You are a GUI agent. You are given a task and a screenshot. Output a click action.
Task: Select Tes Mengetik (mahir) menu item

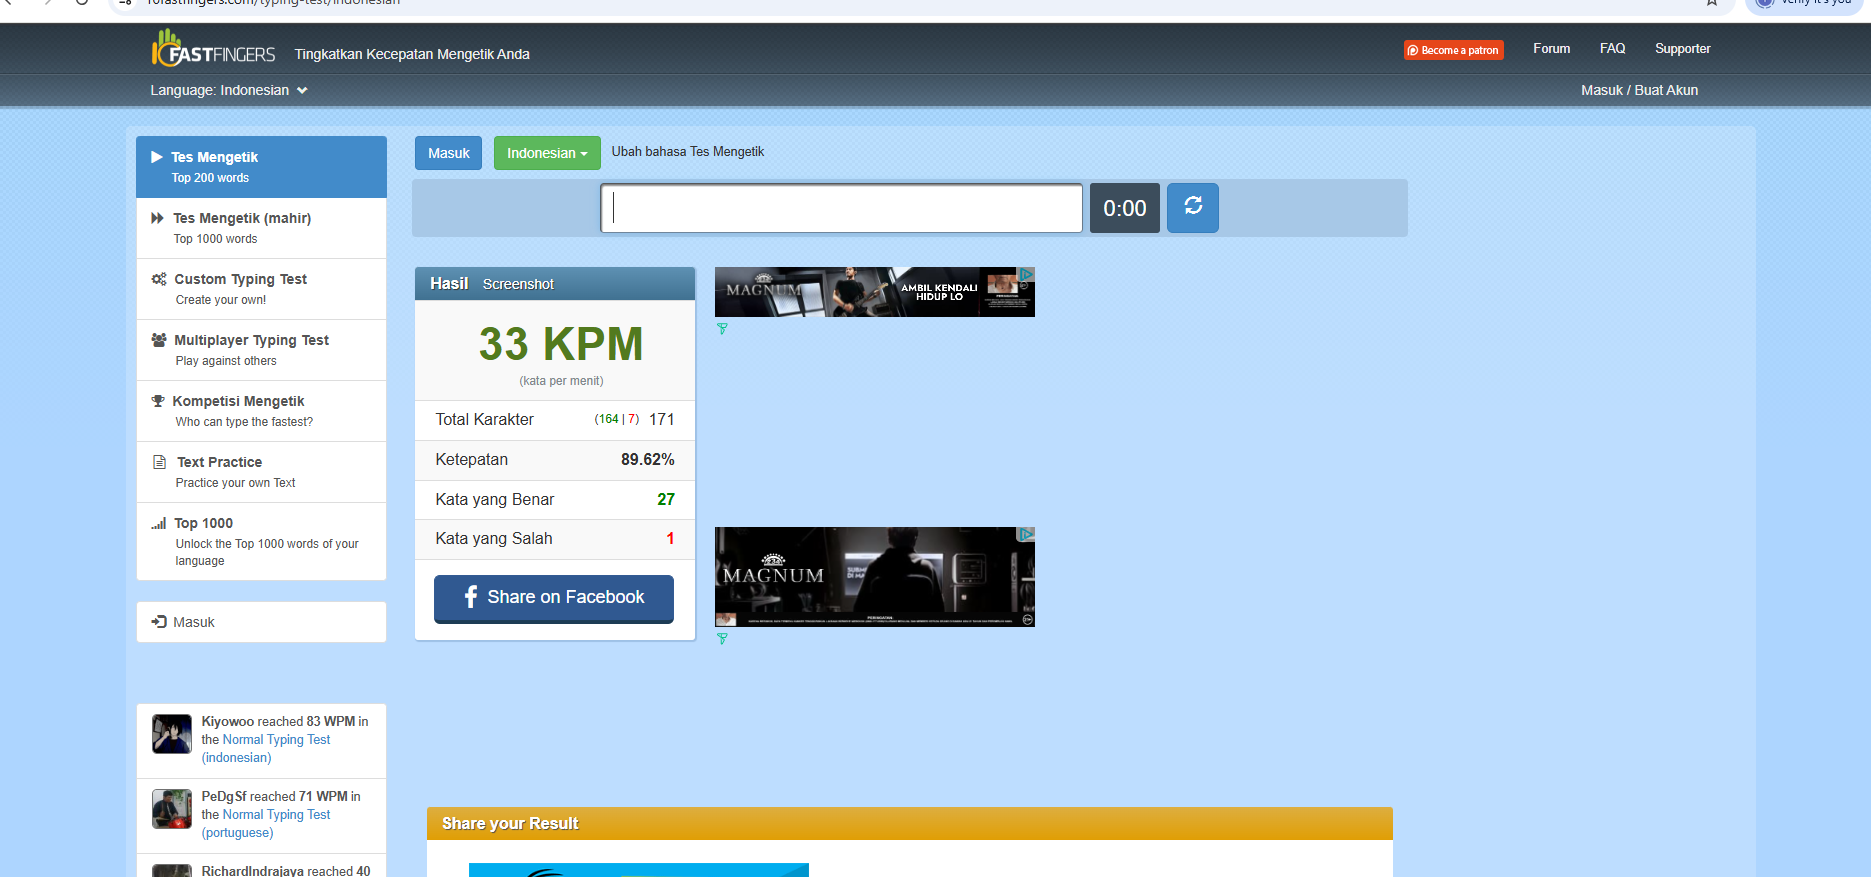pyautogui.click(x=261, y=228)
